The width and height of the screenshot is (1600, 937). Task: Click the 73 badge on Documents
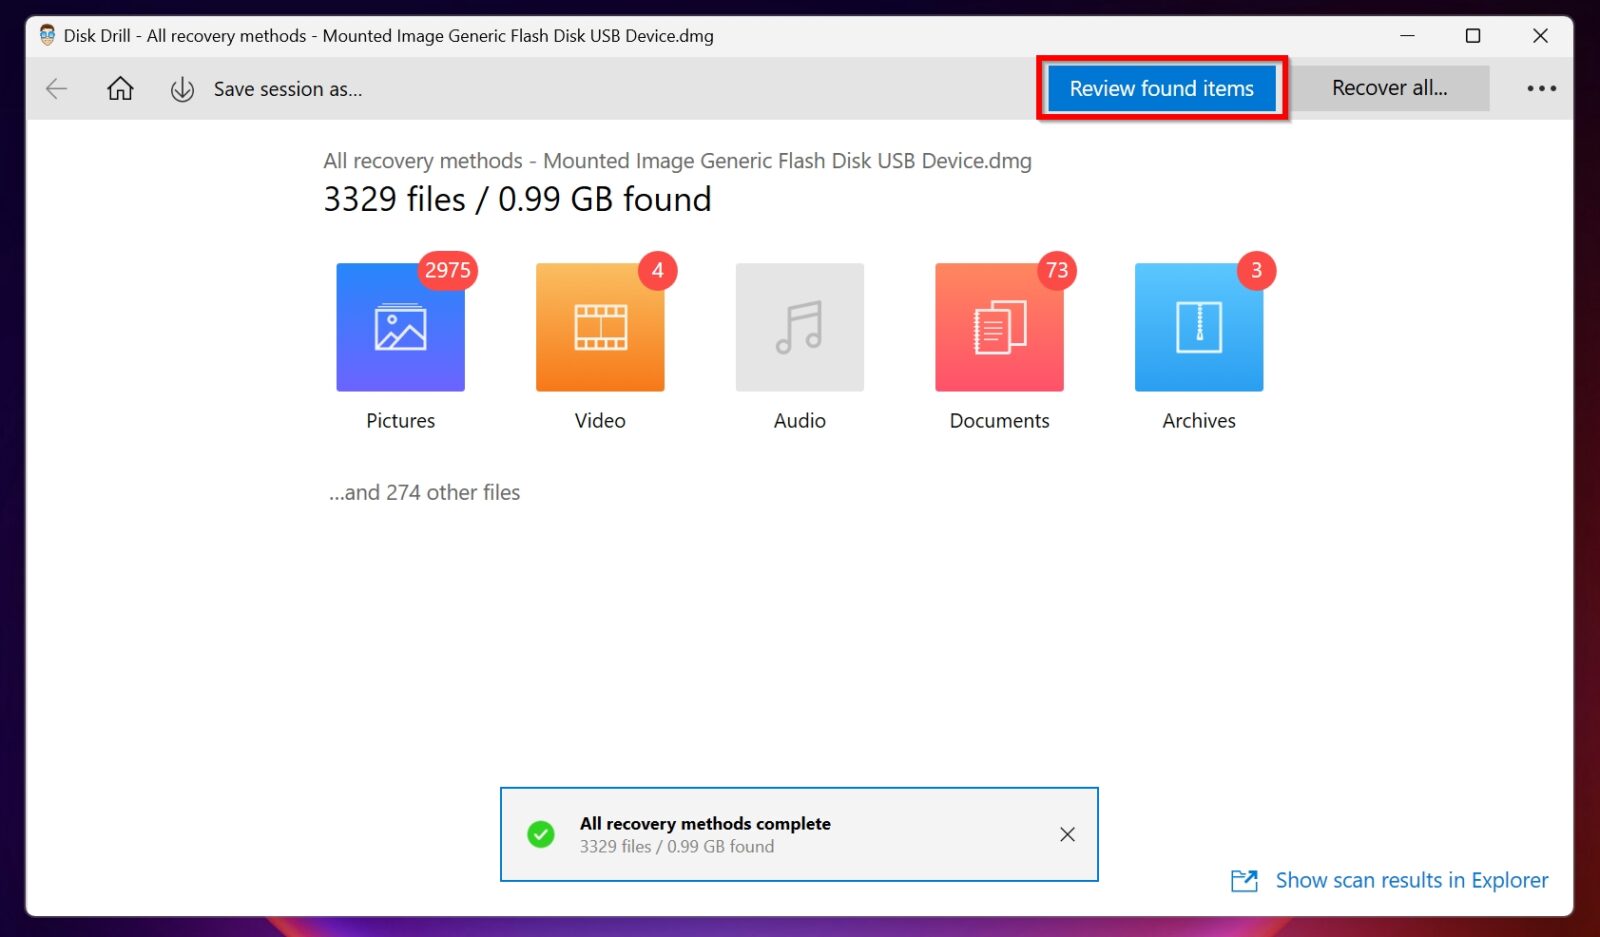coord(1058,270)
